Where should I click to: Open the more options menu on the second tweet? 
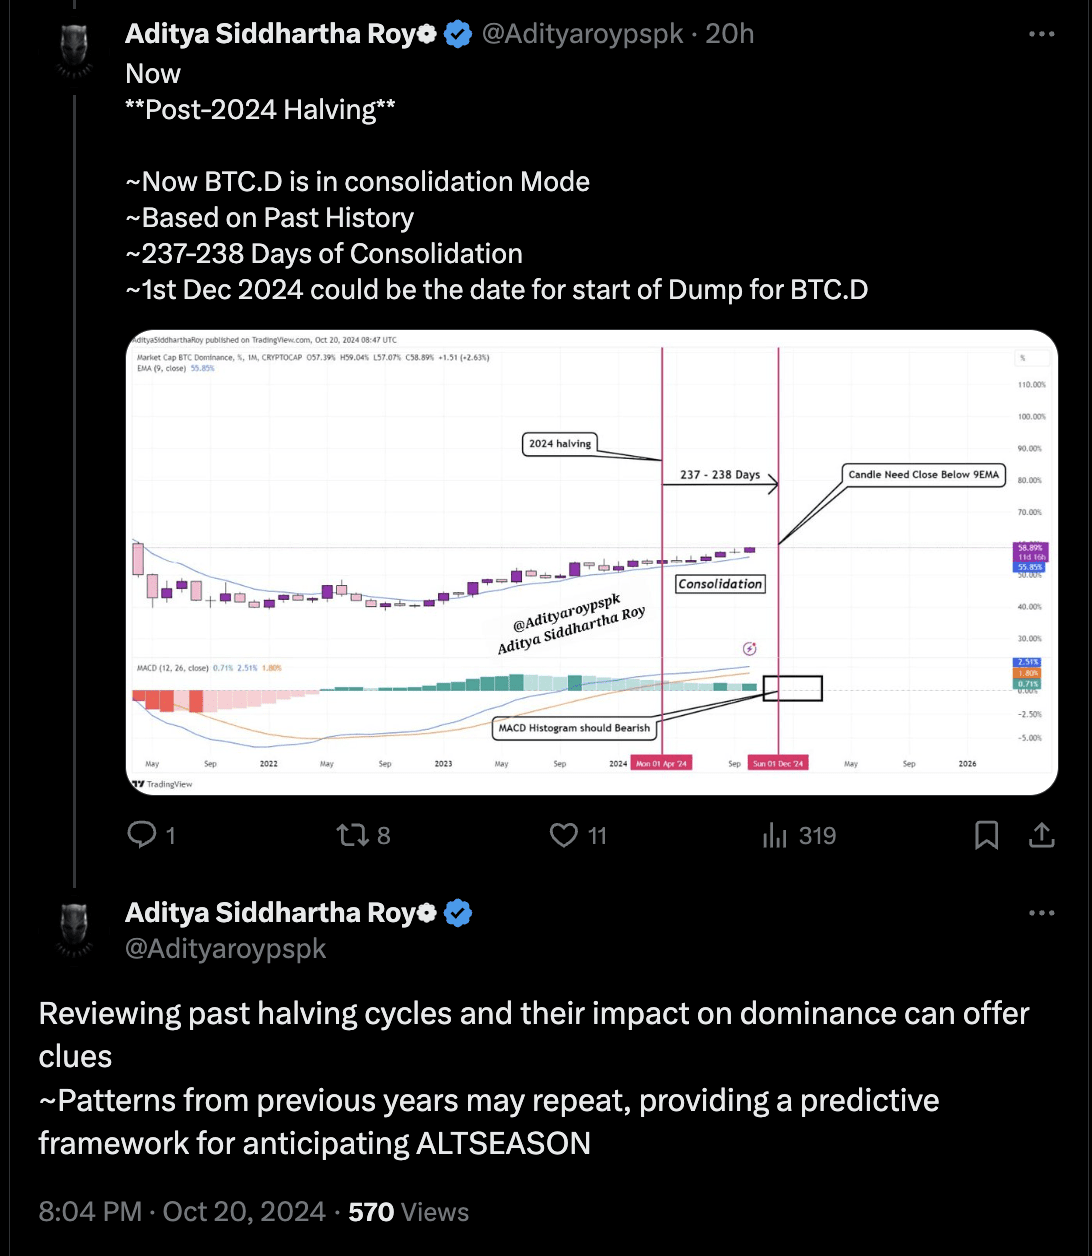click(x=1041, y=912)
